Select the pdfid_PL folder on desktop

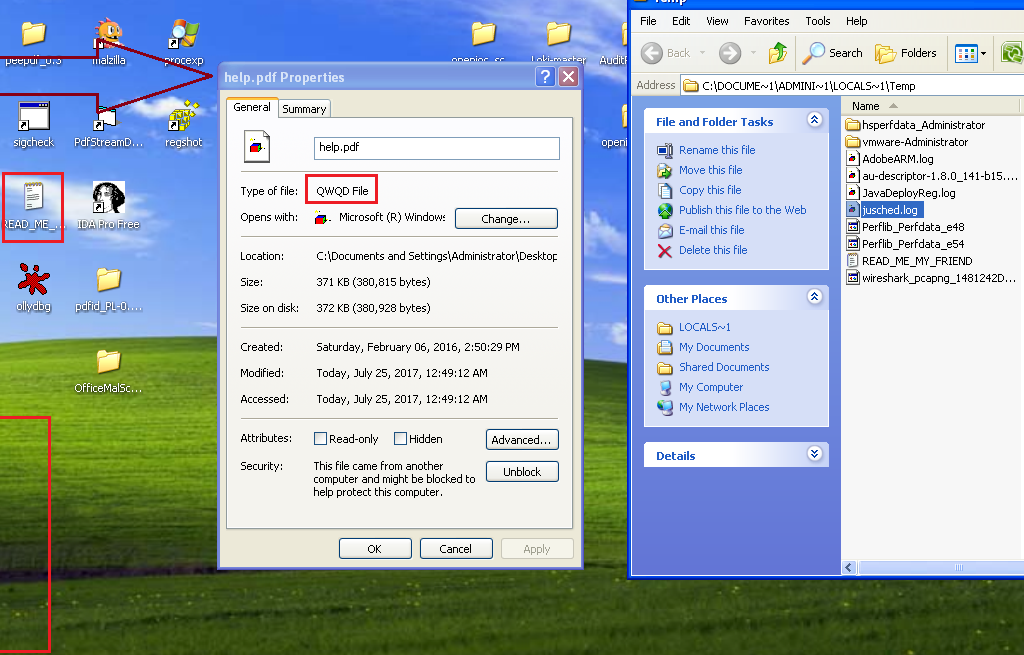(x=108, y=288)
